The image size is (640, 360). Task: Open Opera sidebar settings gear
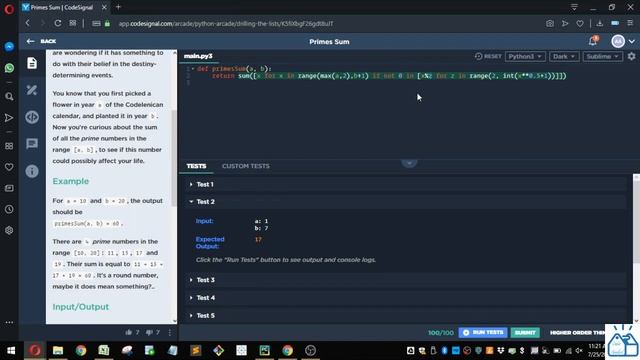tap(9, 230)
